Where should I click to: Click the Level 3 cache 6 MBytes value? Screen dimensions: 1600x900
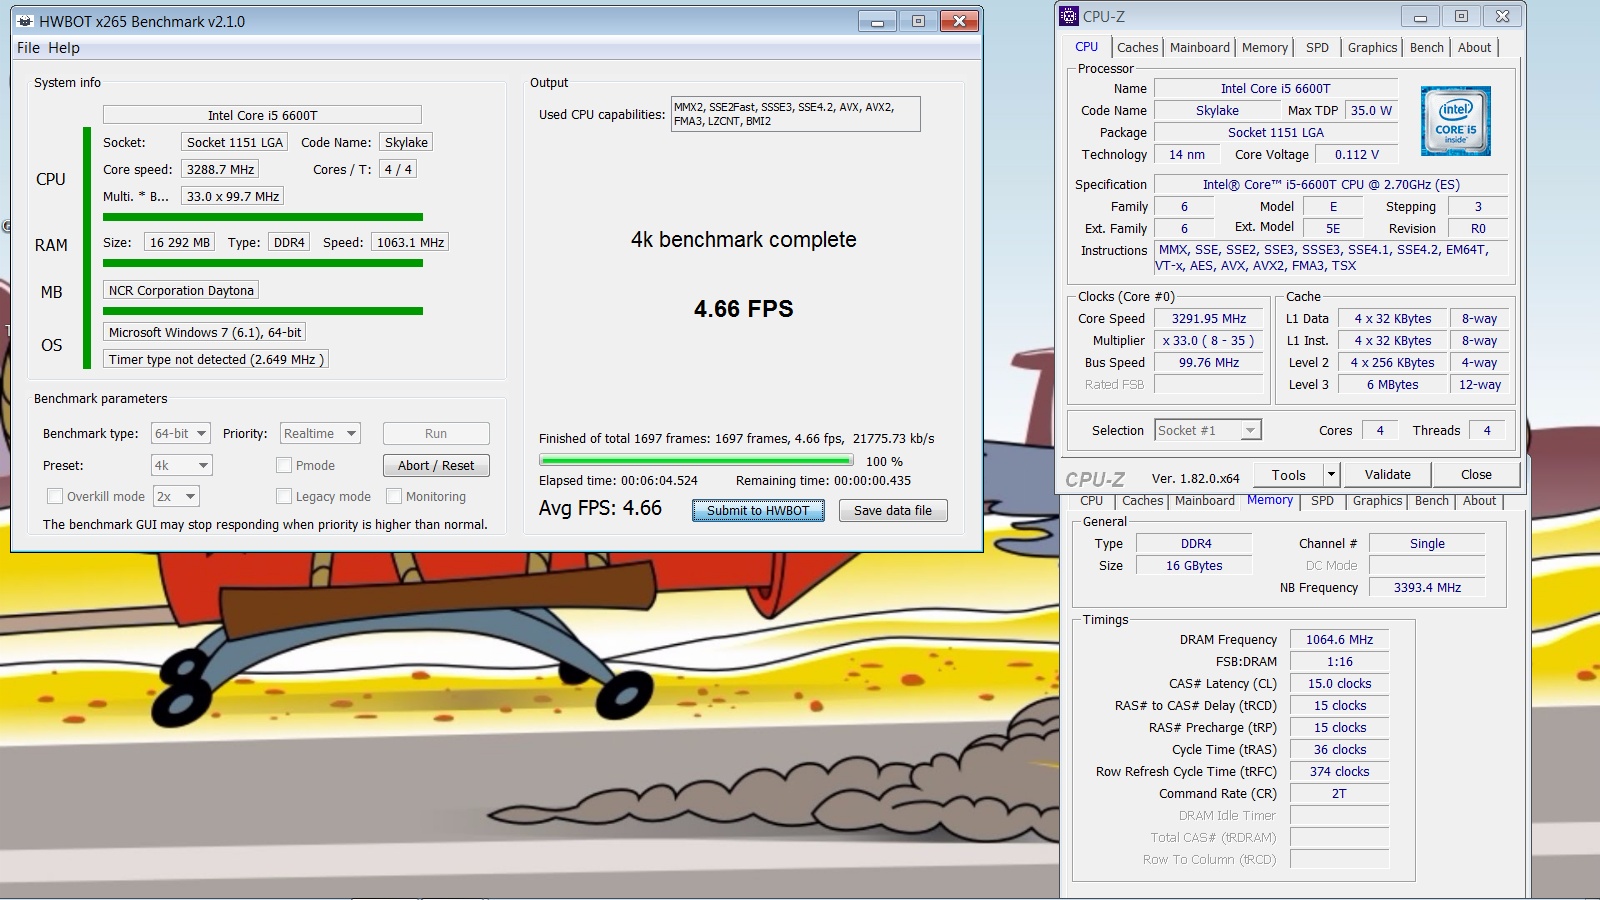1393,384
